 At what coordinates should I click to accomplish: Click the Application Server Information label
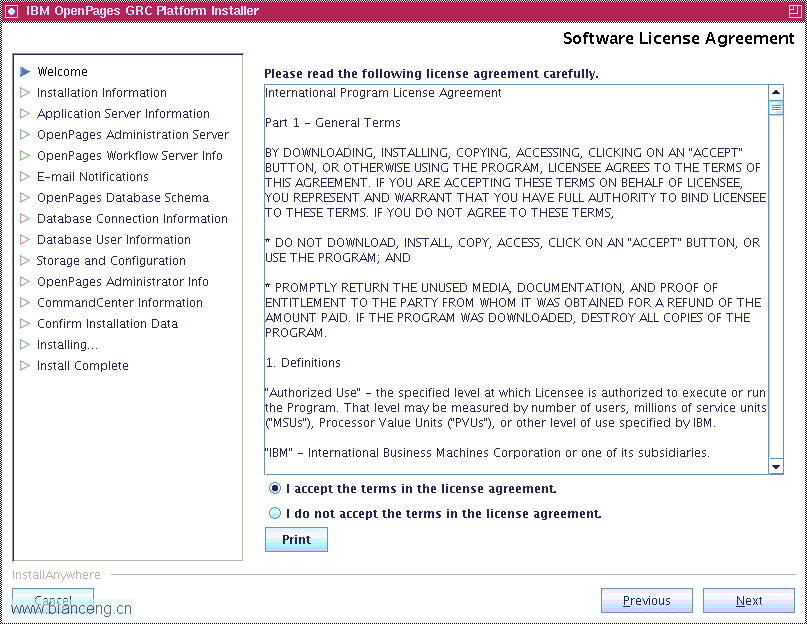coord(124,114)
